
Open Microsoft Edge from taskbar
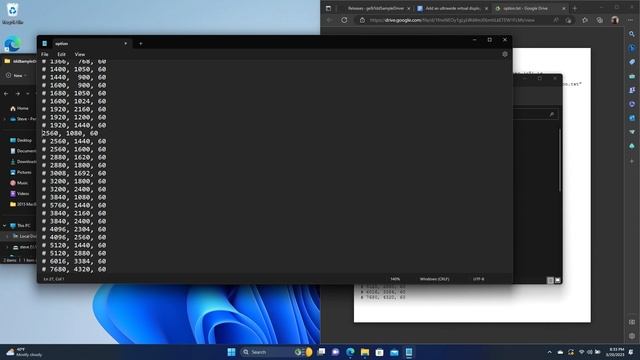[350, 352]
